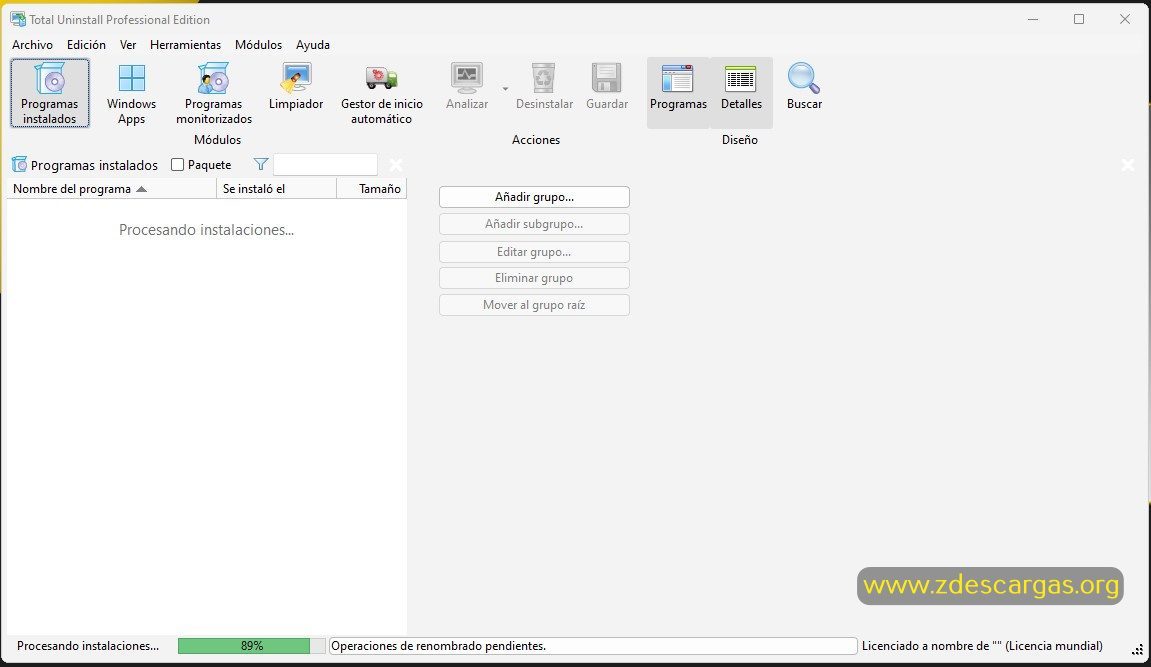Open the Gestor de inicio automático
This screenshot has height=667, width=1151.
[x=382, y=93]
